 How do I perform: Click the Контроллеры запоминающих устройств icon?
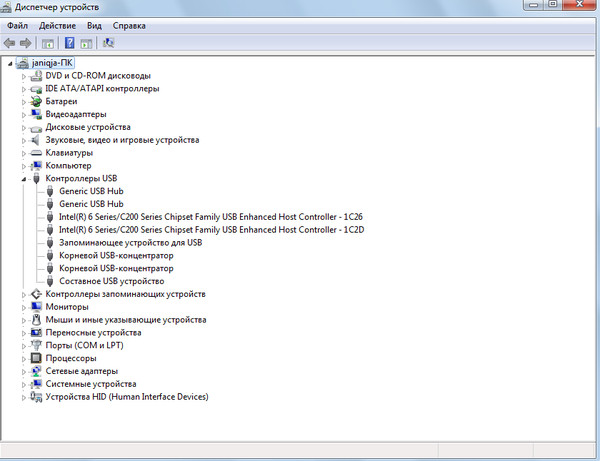click(36, 294)
